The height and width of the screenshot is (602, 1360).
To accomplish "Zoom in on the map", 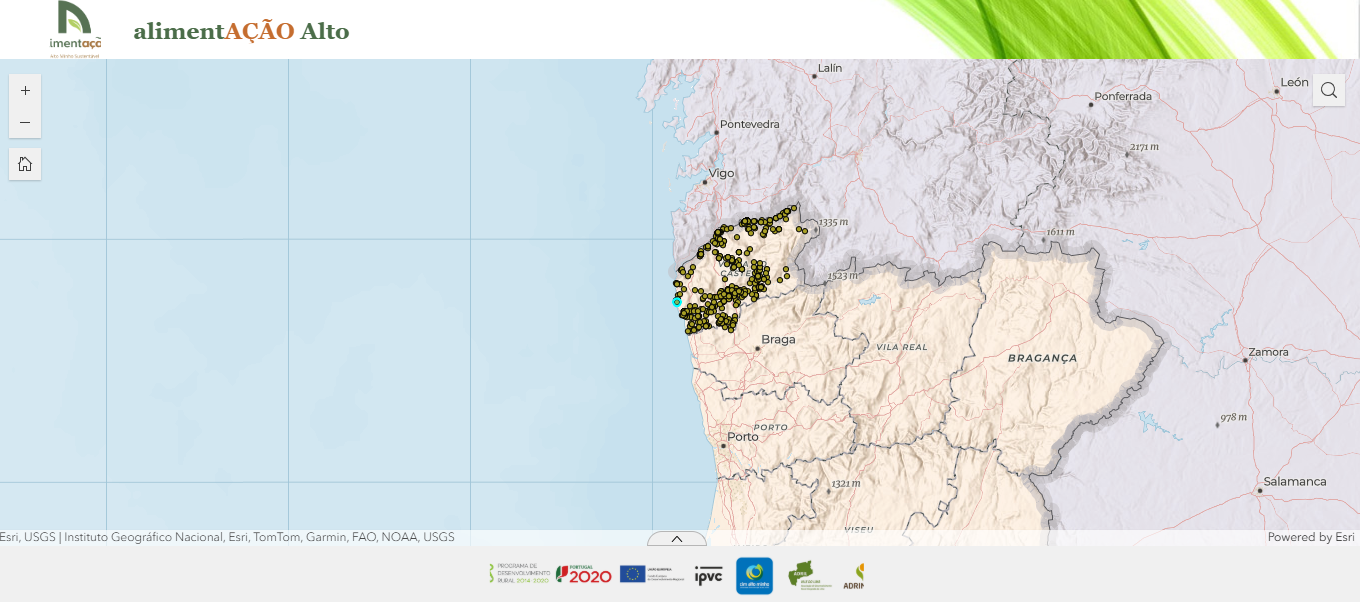I will 25,90.
